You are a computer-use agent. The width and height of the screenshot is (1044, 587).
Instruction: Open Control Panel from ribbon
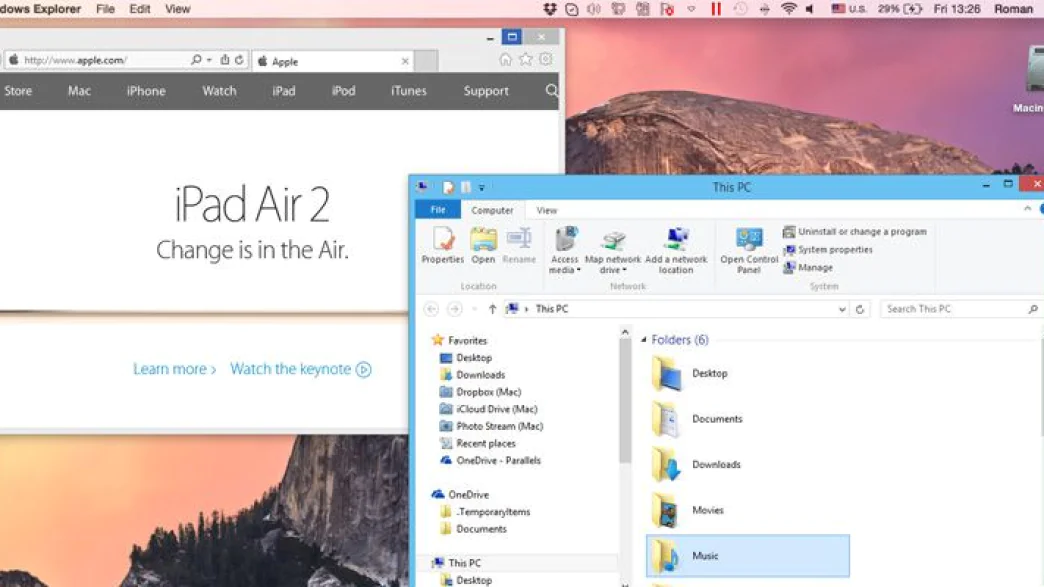(x=749, y=250)
